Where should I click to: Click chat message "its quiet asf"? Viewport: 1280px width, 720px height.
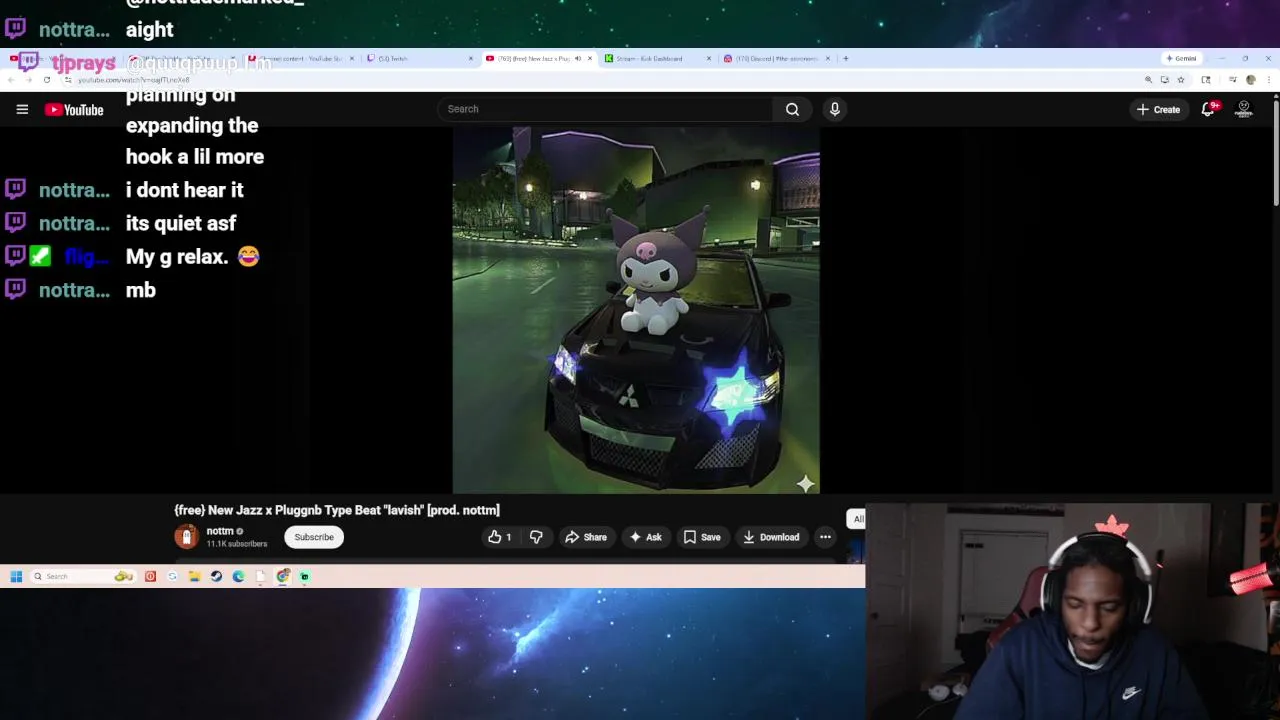pyautogui.click(x=181, y=223)
